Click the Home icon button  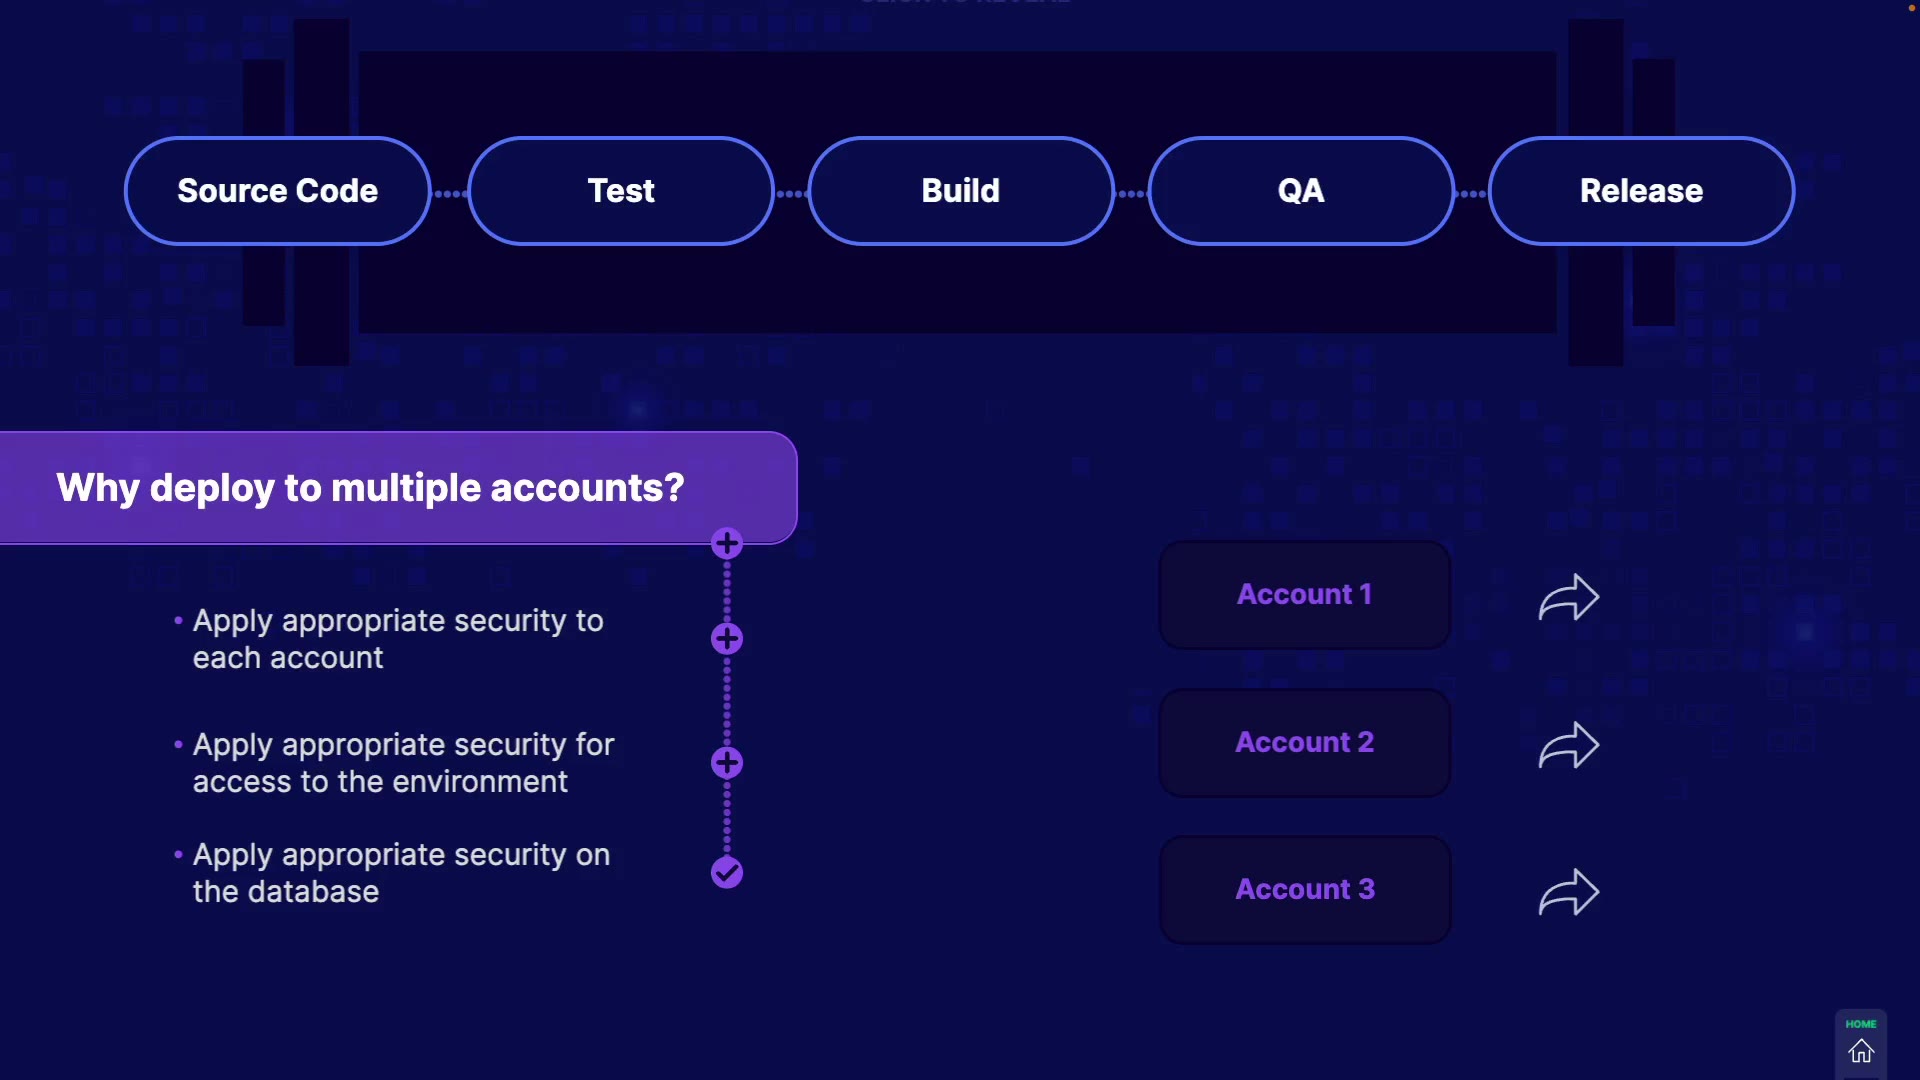[1860, 1050]
